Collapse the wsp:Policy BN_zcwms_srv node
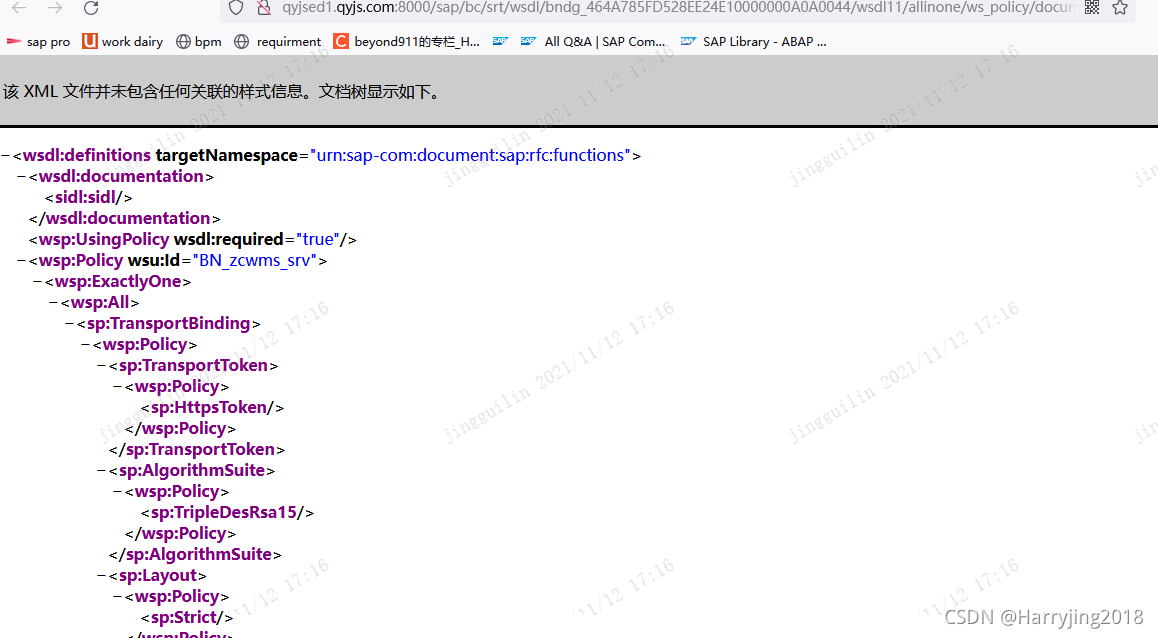 coord(21,261)
